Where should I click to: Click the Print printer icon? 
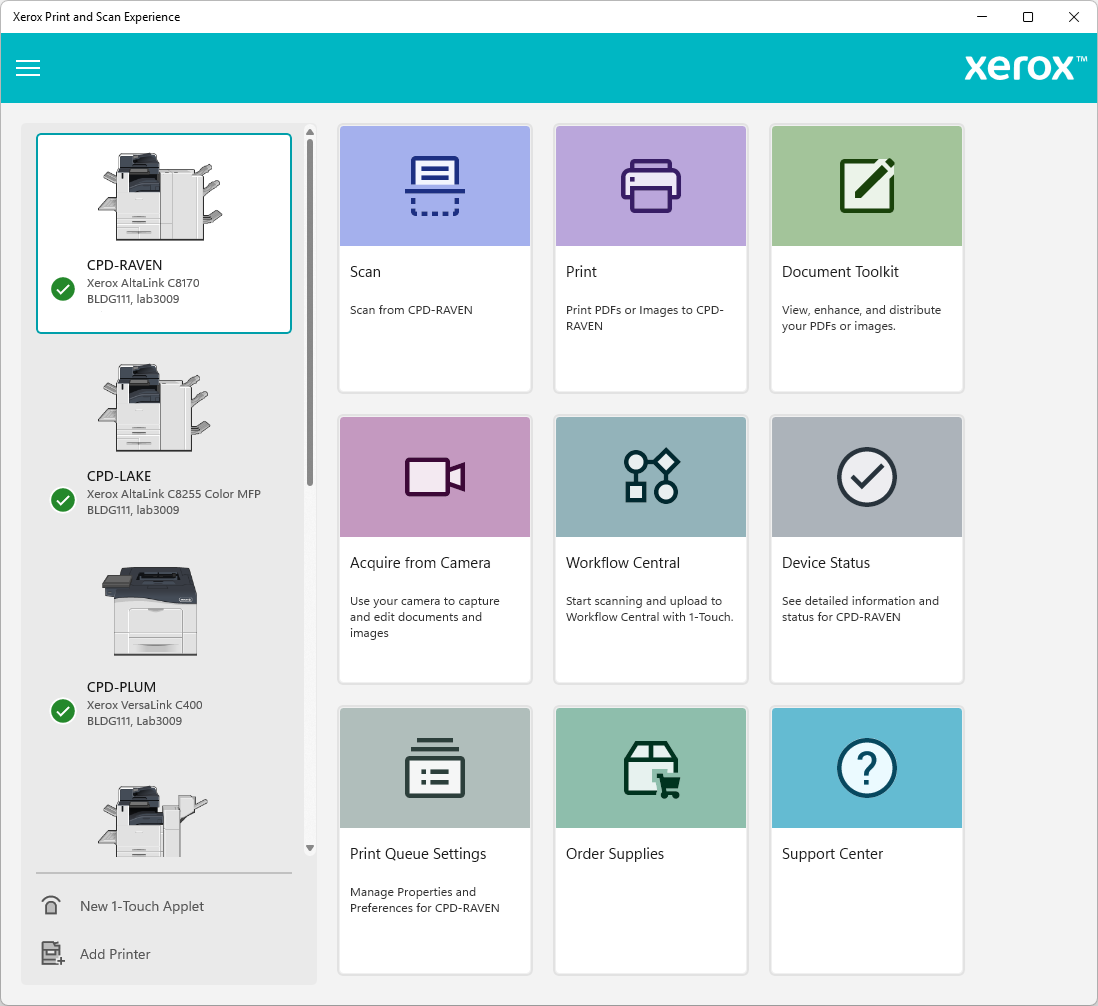tap(650, 185)
